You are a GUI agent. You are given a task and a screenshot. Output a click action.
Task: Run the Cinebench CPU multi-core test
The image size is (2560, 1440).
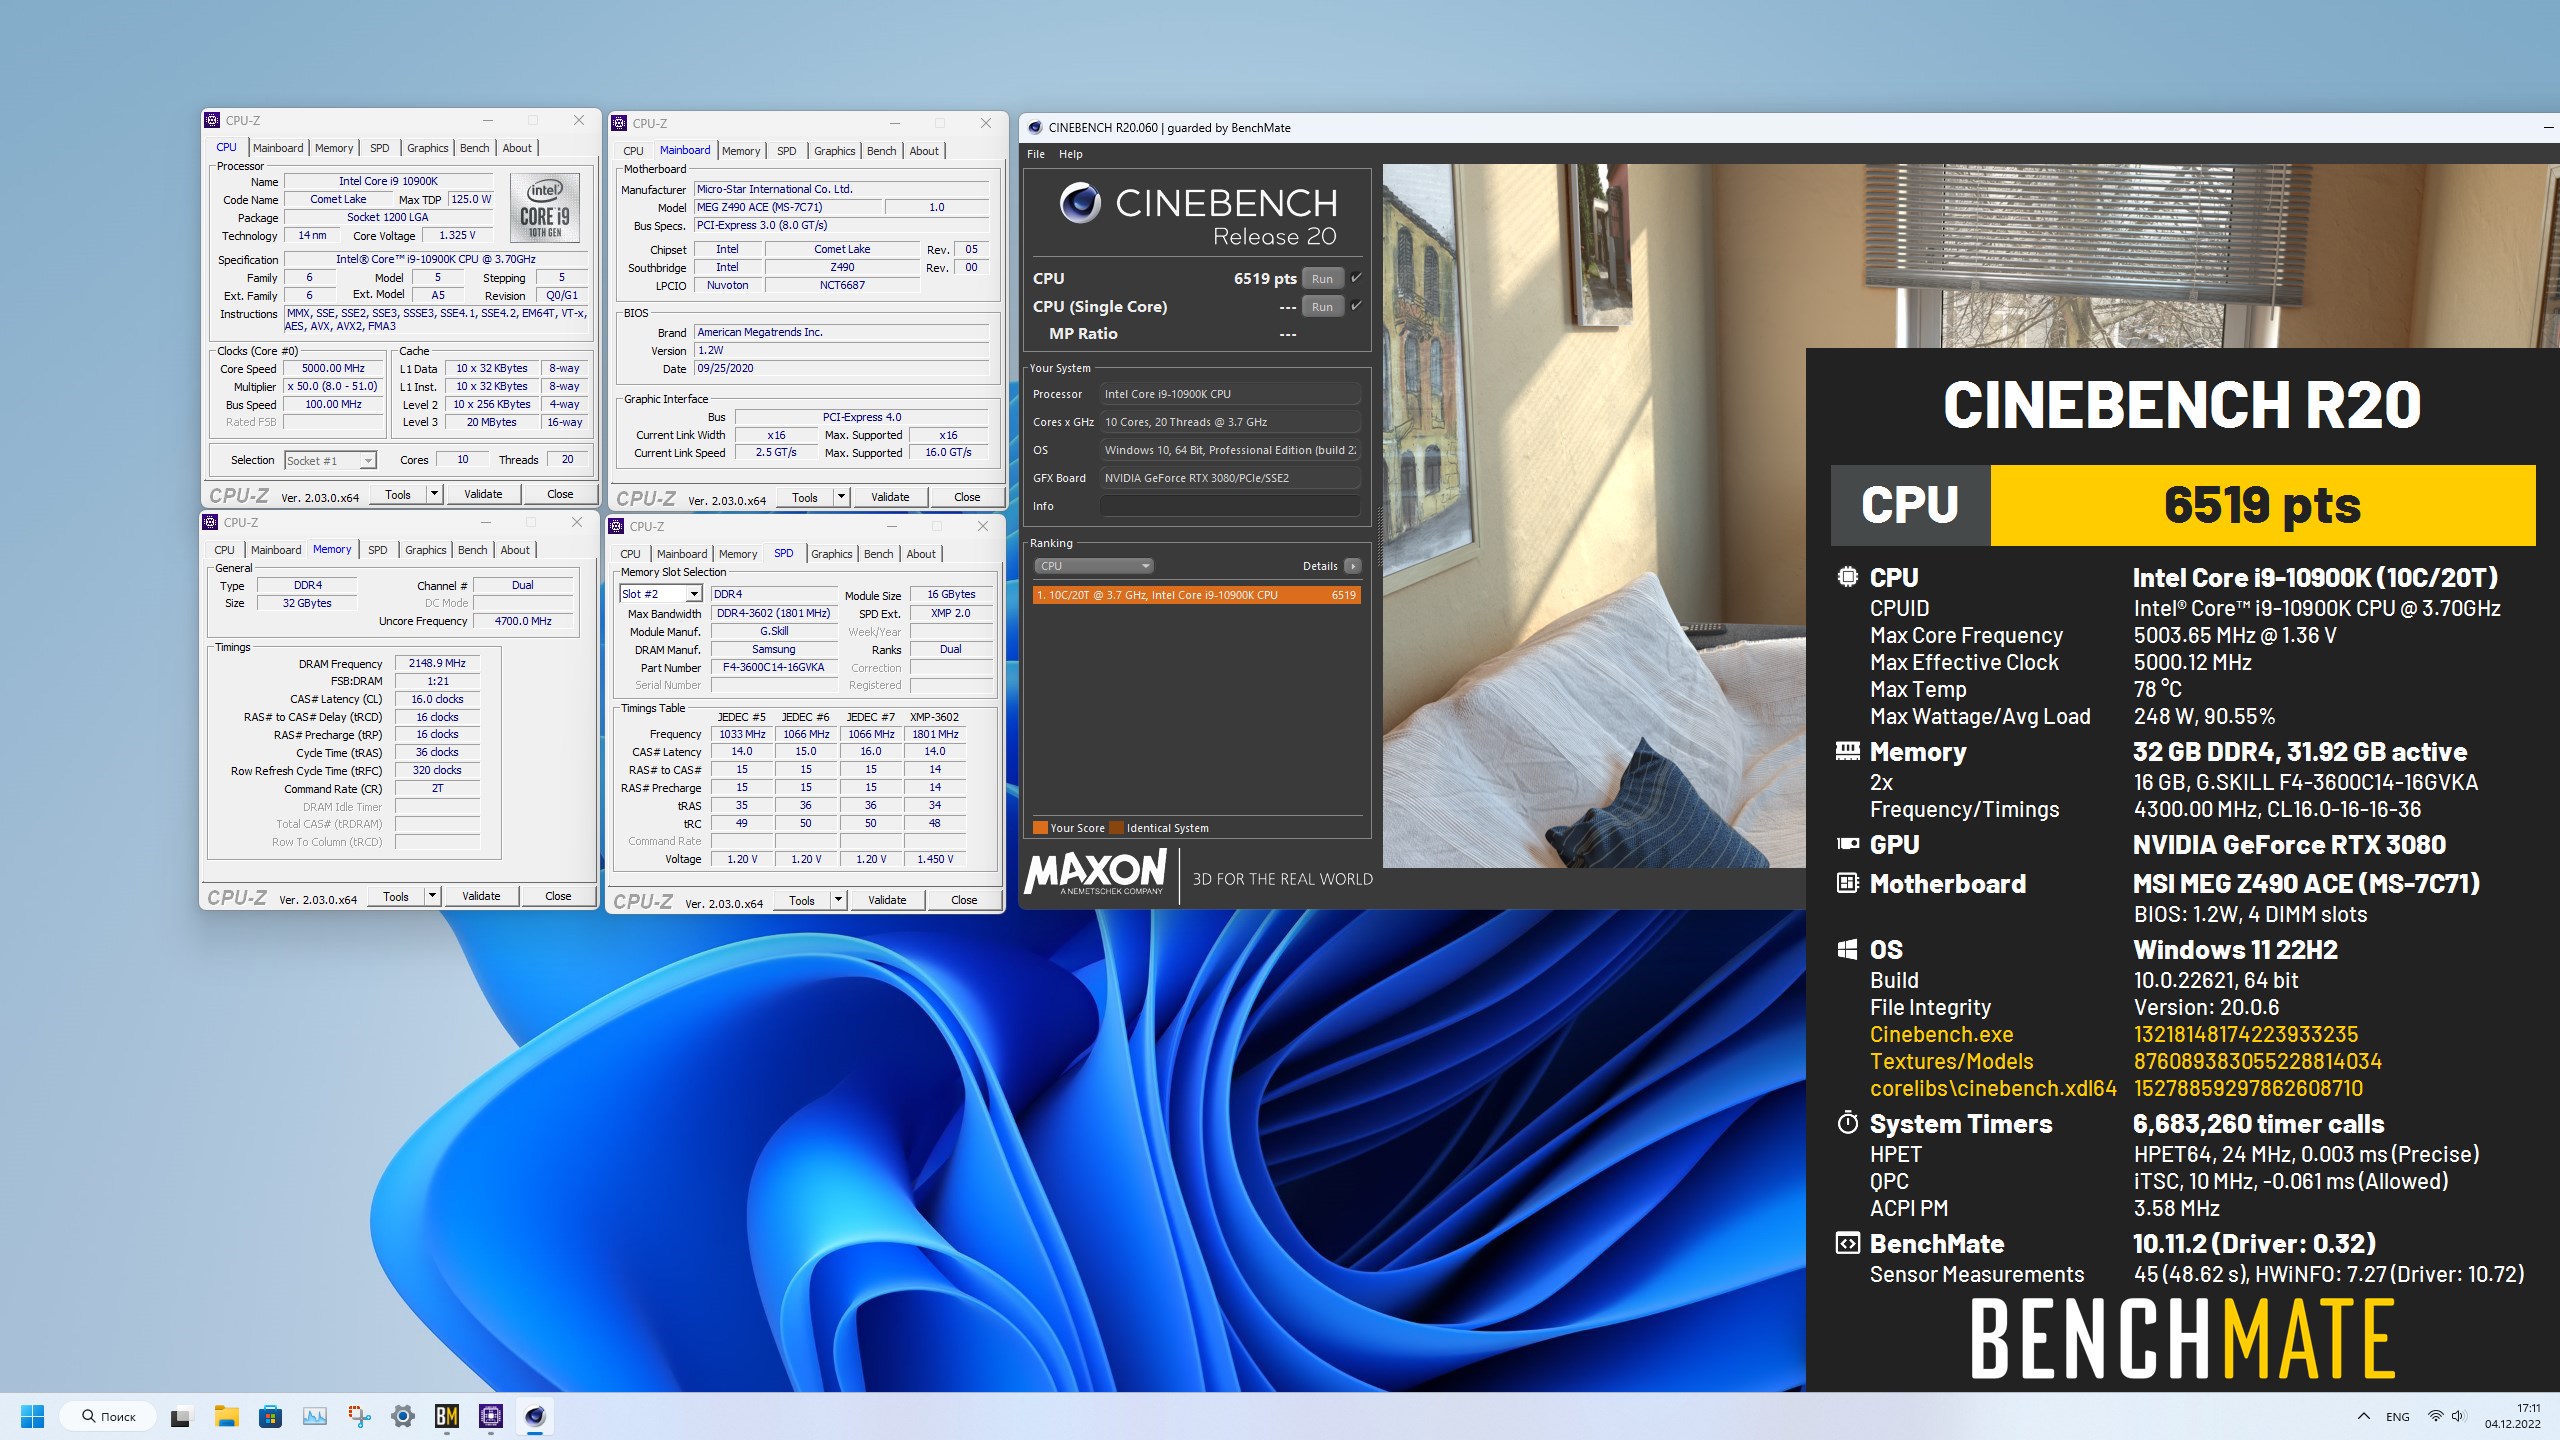point(1322,279)
